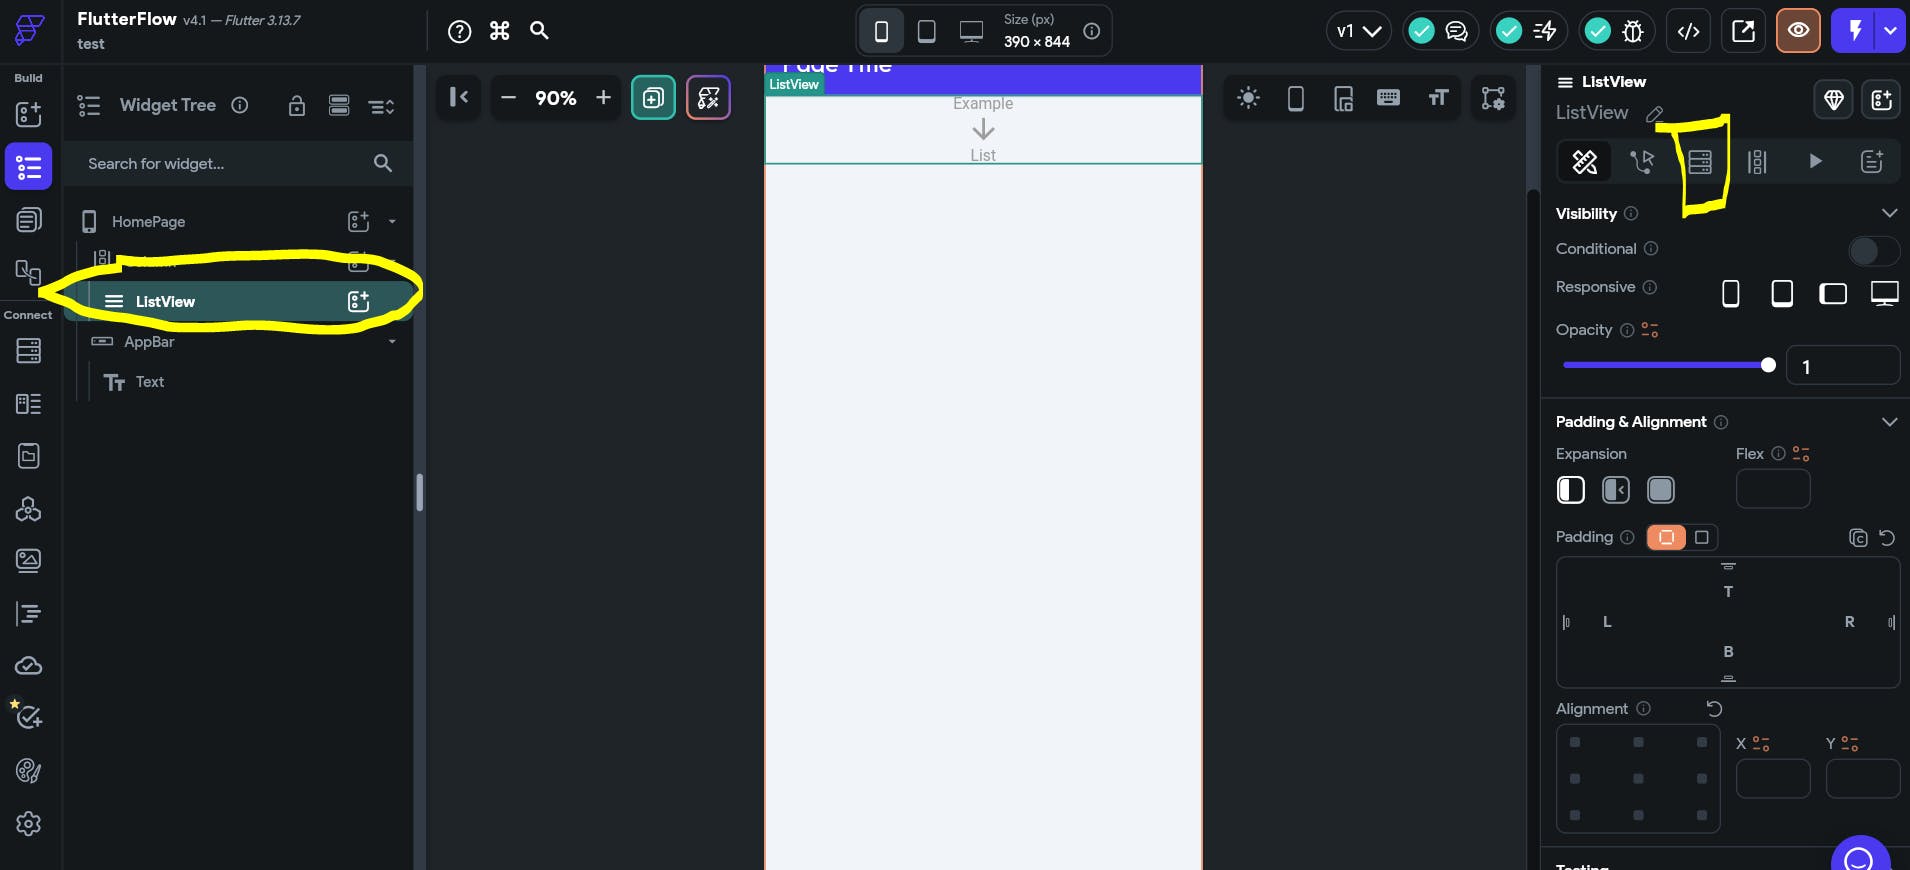Select the Text widget tree item
The height and width of the screenshot is (870, 1910).
(150, 381)
